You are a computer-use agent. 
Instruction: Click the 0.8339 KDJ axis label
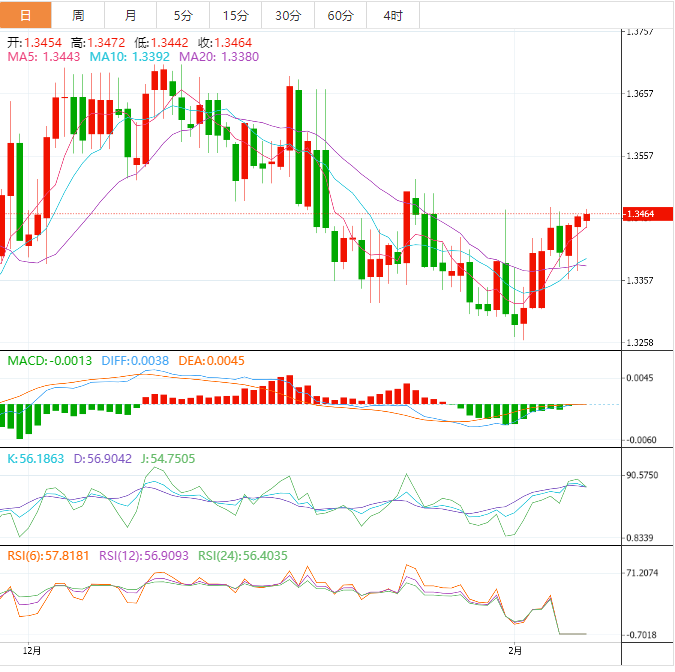640,538
